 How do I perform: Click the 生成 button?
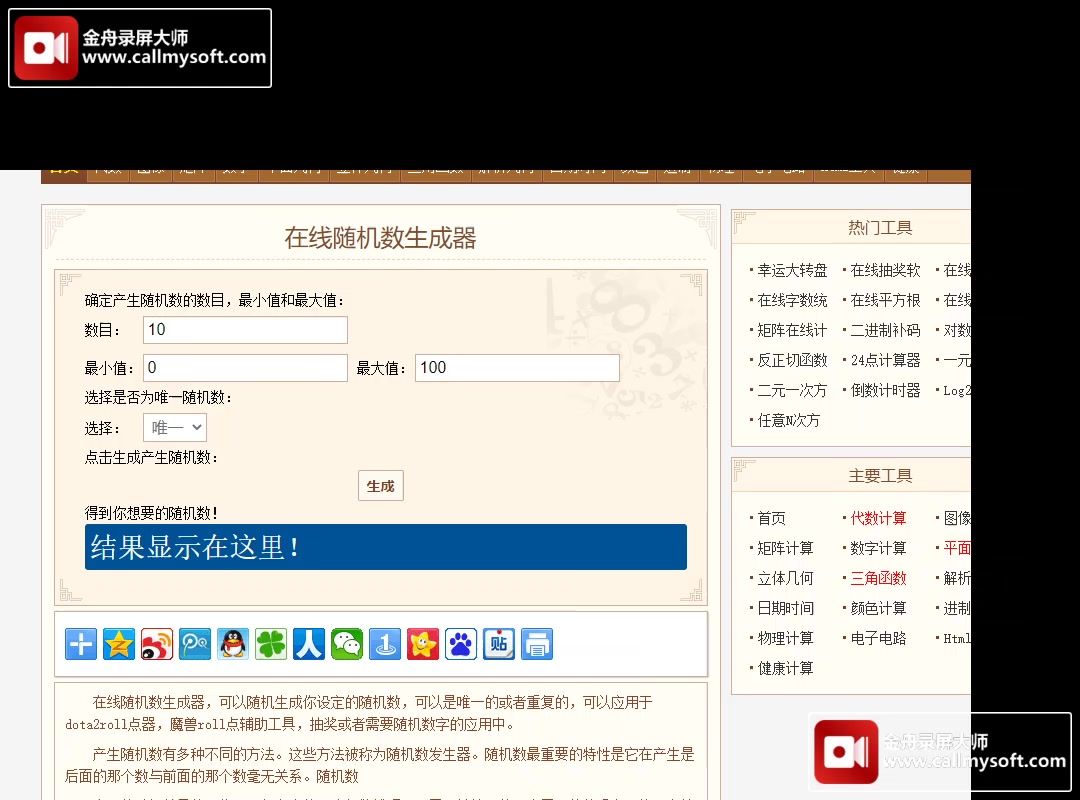381,486
